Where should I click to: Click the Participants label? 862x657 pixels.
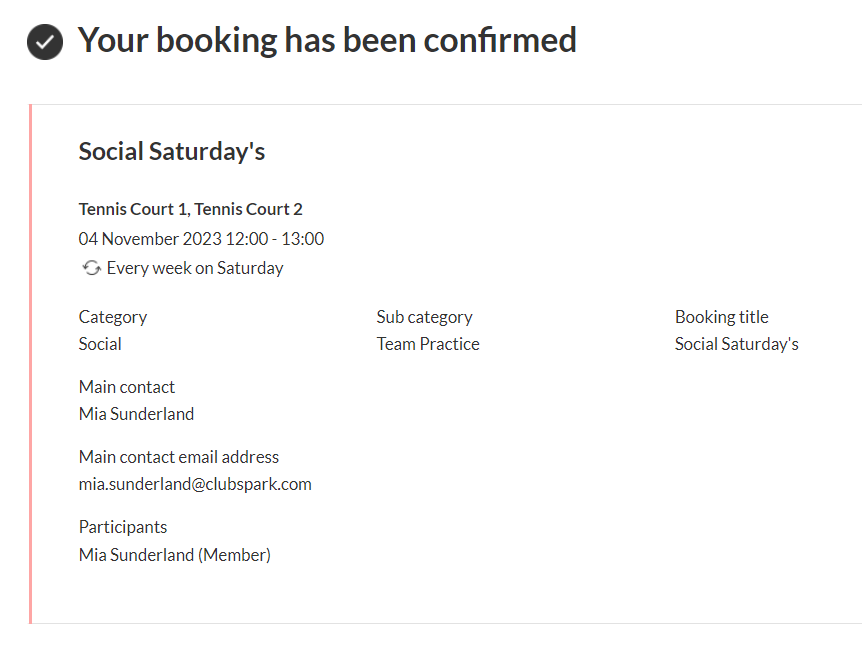point(123,527)
